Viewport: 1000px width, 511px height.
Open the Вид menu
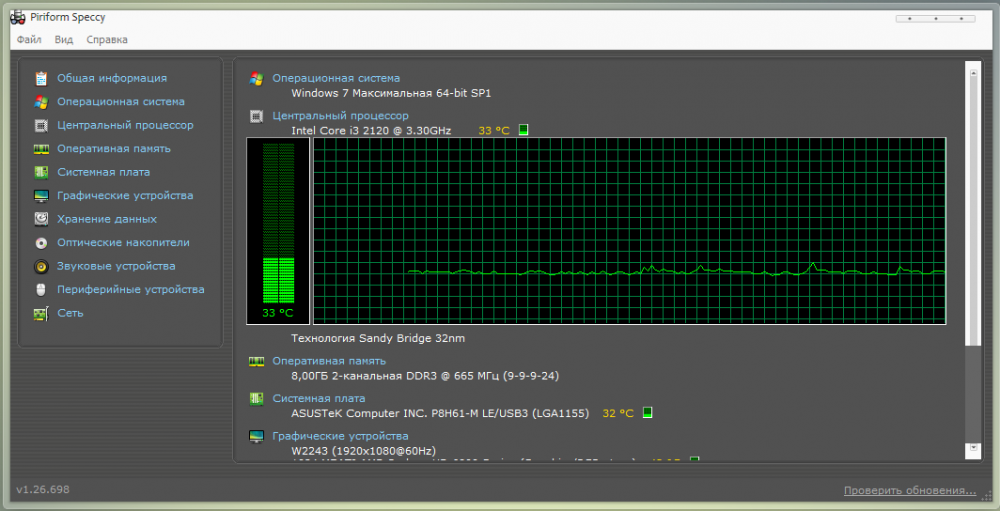[x=64, y=40]
